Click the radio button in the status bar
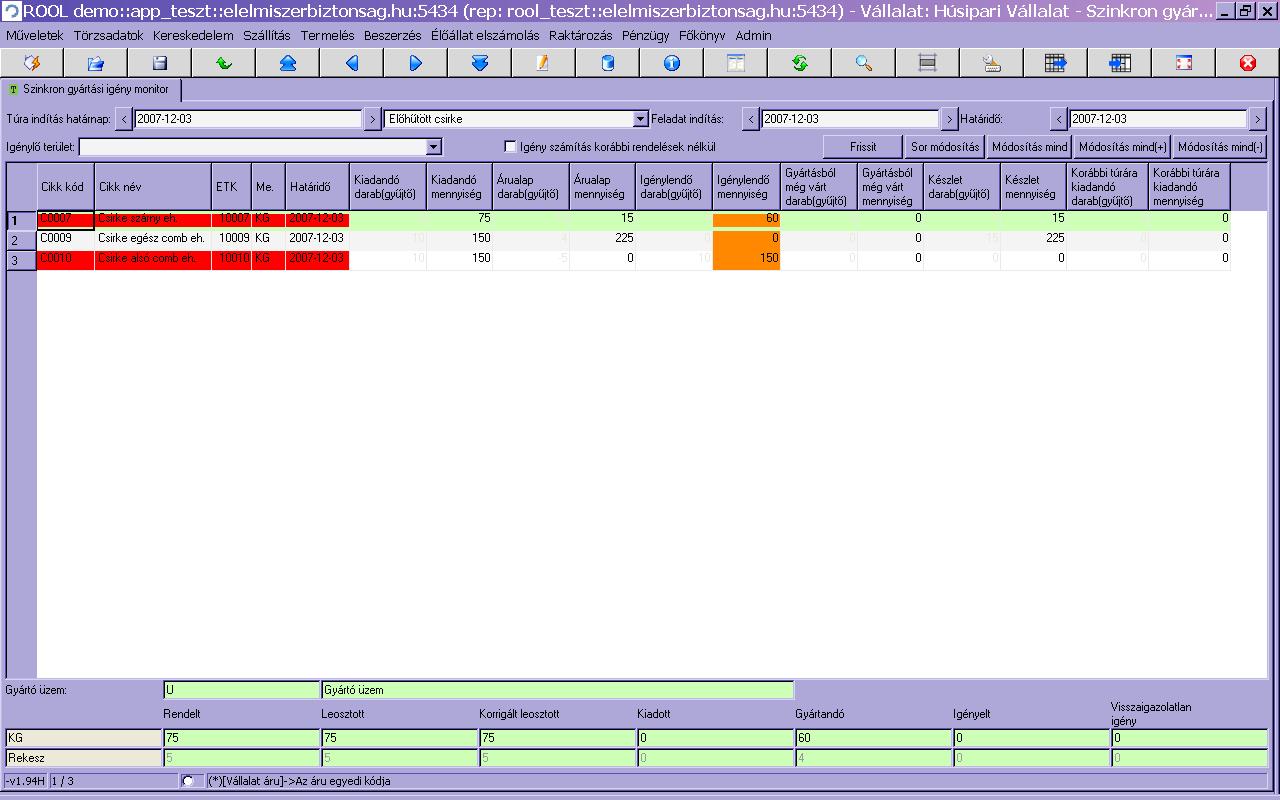Viewport: 1280px width, 800px height. click(188, 781)
